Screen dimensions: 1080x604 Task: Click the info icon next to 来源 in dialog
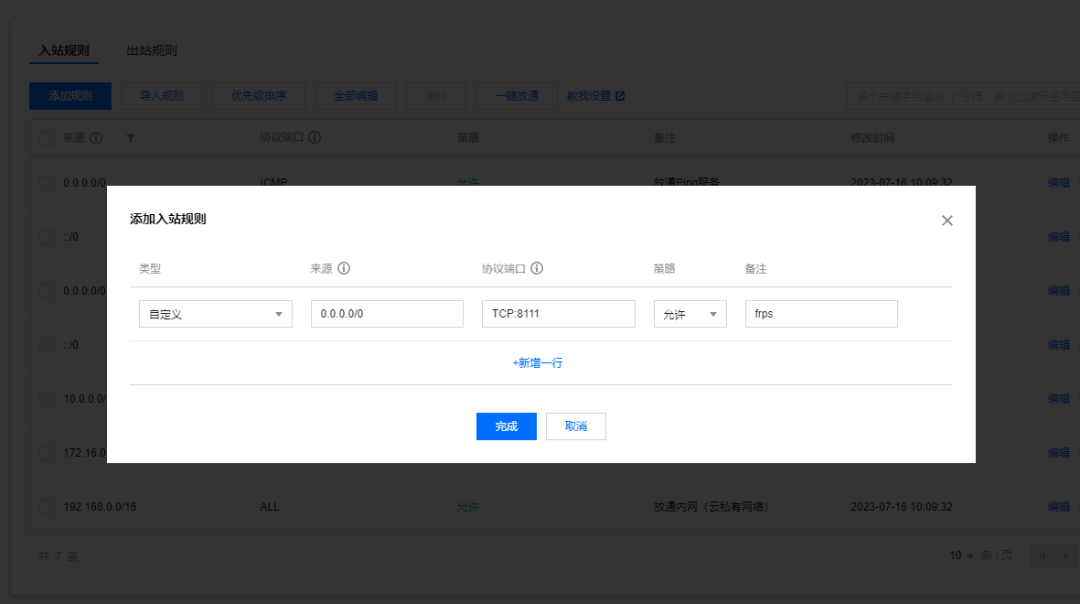click(x=344, y=269)
